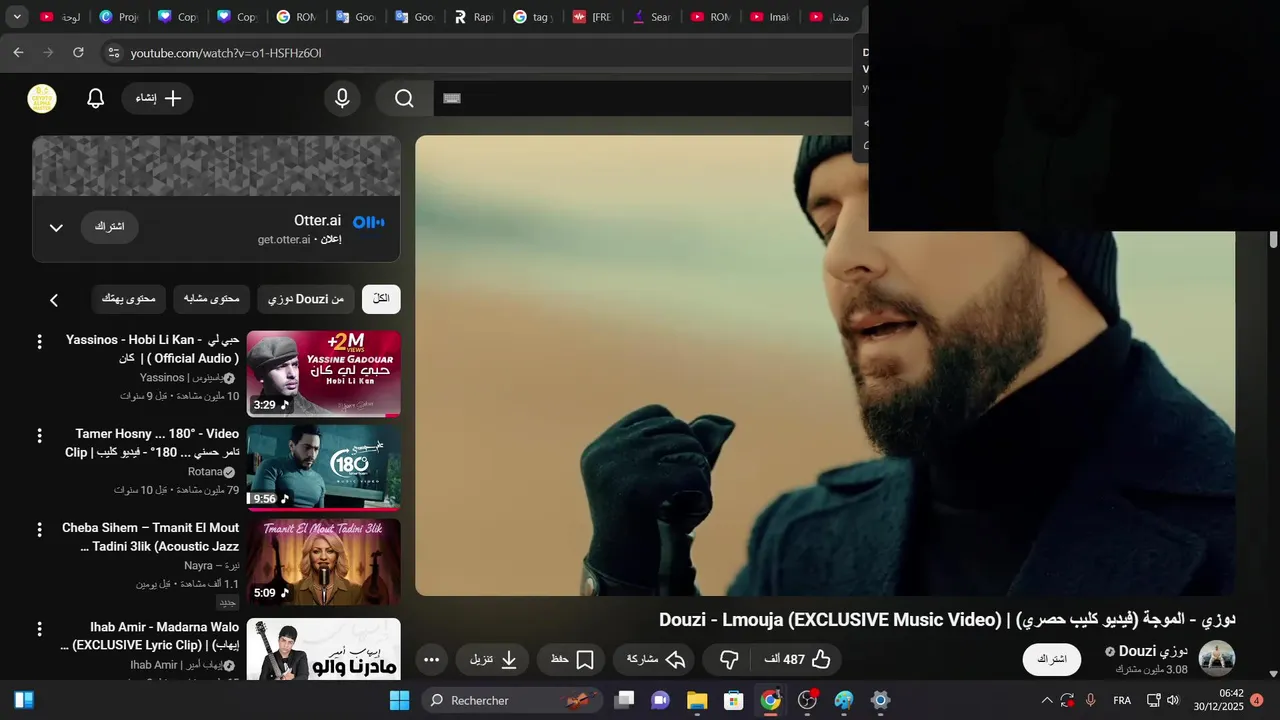1280x720 pixels.
Task: Open File Explorer from the taskbar
Action: tap(697, 700)
